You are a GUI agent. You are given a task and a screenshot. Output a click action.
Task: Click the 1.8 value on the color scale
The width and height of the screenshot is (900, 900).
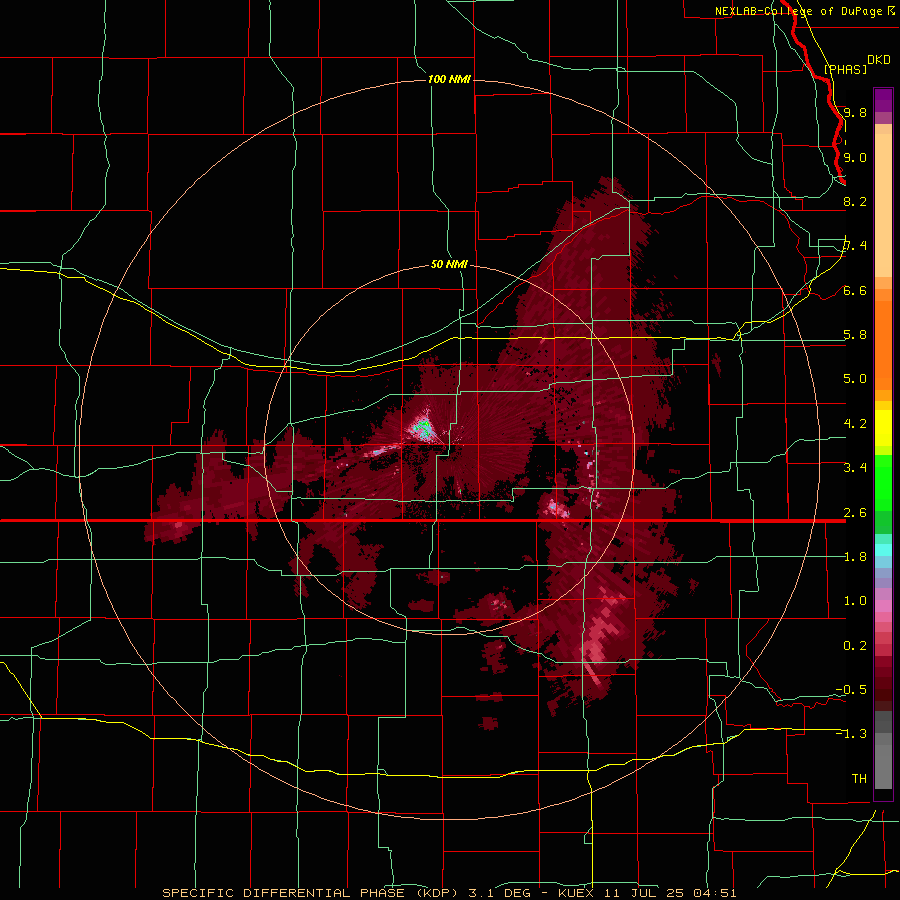click(x=855, y=557)
